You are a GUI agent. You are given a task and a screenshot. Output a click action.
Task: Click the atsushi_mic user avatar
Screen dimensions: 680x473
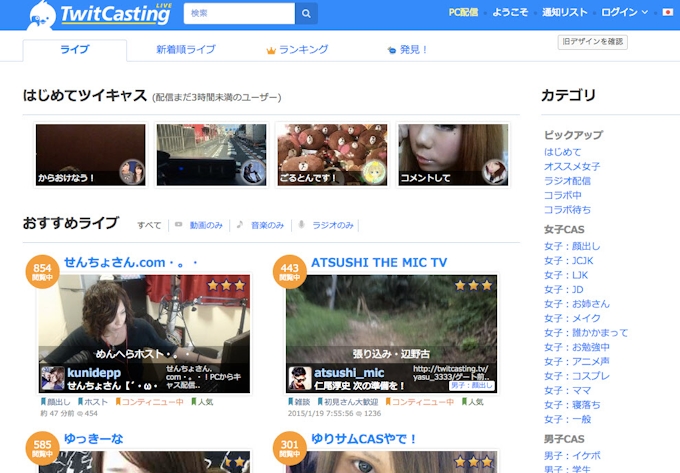point(301,378)
